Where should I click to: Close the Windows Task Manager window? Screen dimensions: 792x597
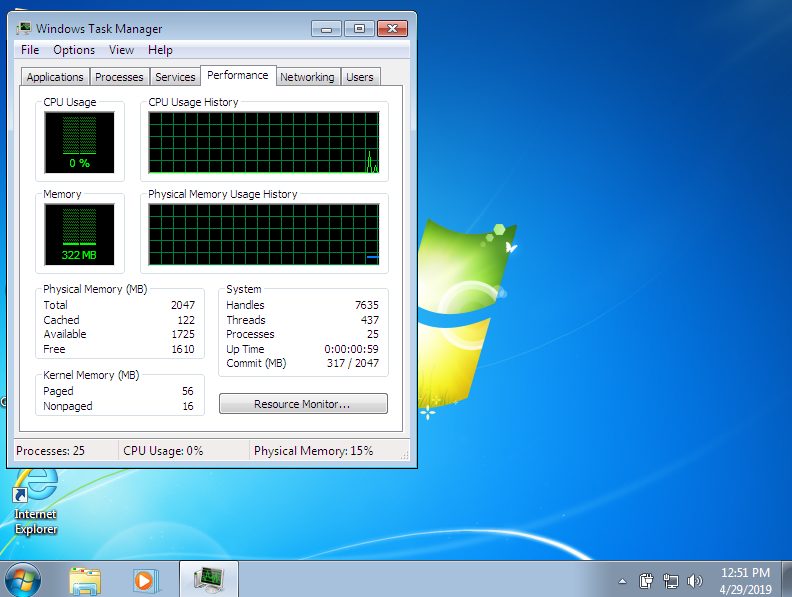pyautogui.click(x=392, y=29)
